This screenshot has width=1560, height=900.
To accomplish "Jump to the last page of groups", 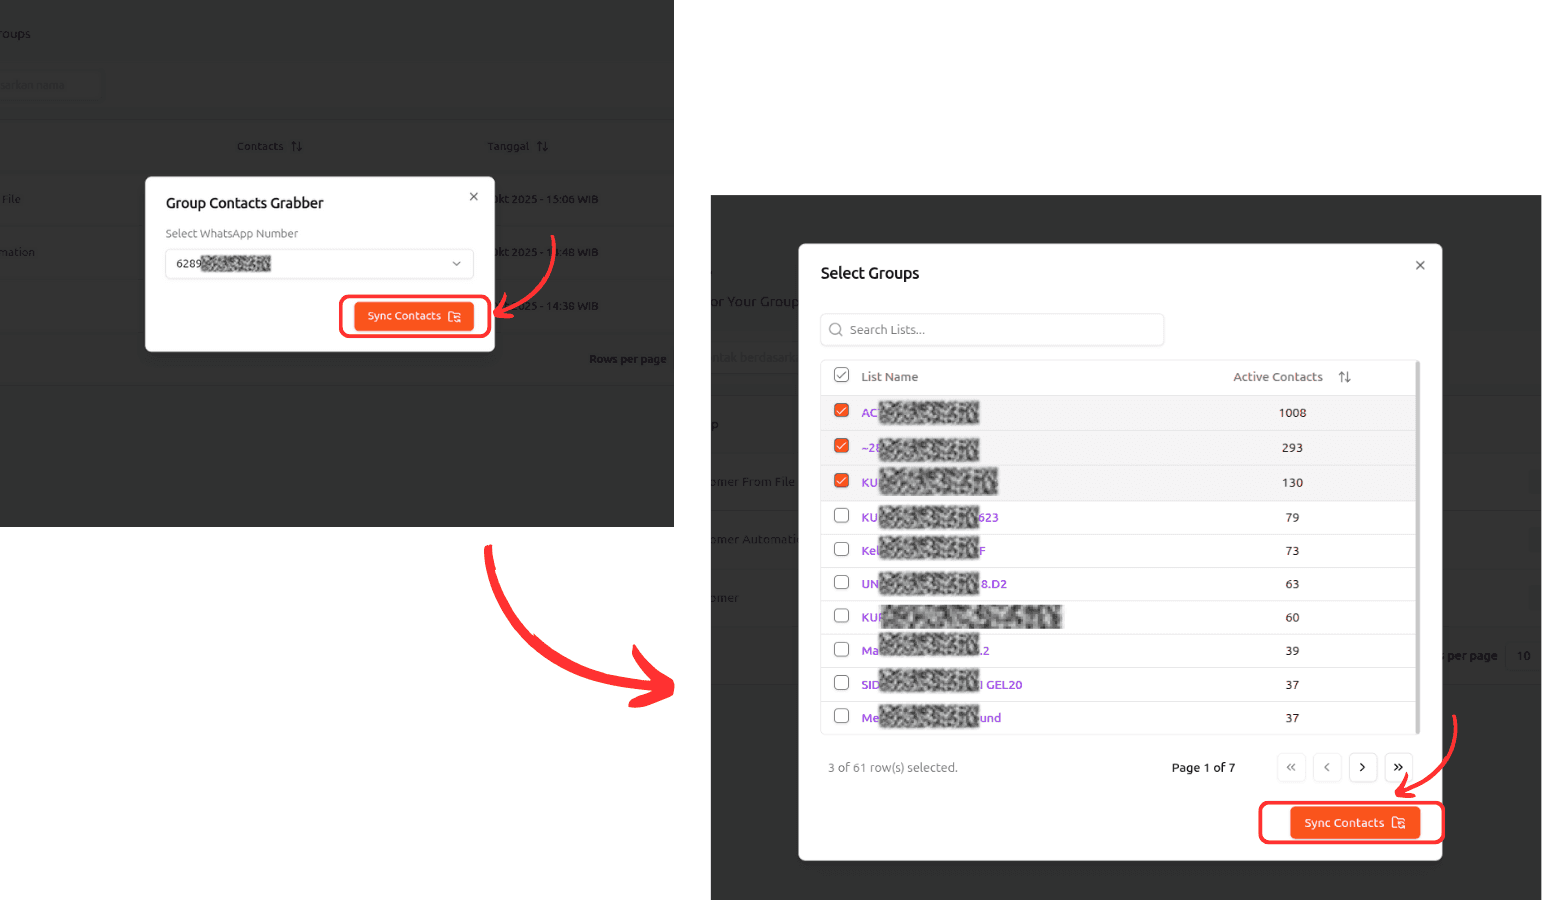I will [x=1398, y=767].
